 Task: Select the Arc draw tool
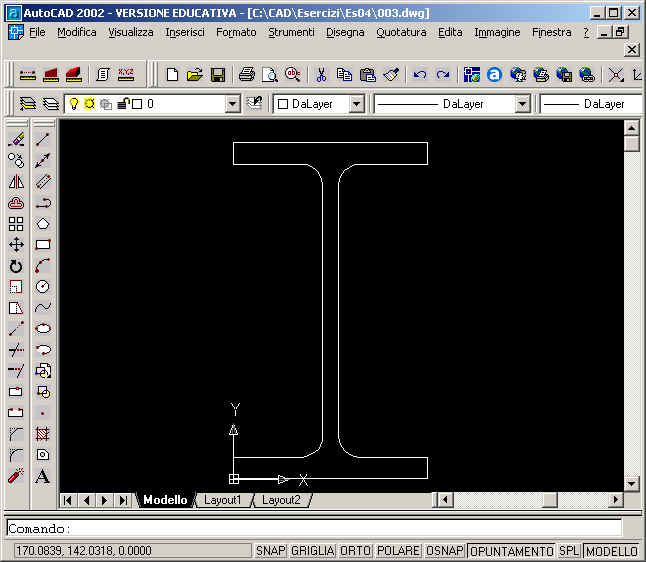[43, 266]
